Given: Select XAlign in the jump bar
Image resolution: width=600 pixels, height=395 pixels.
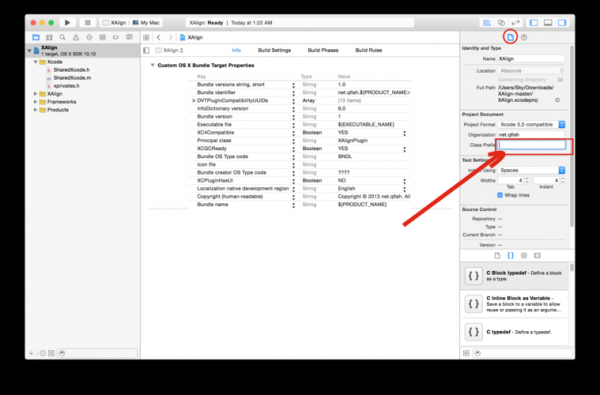Looking at the screenshot, I should coord(191,37).
